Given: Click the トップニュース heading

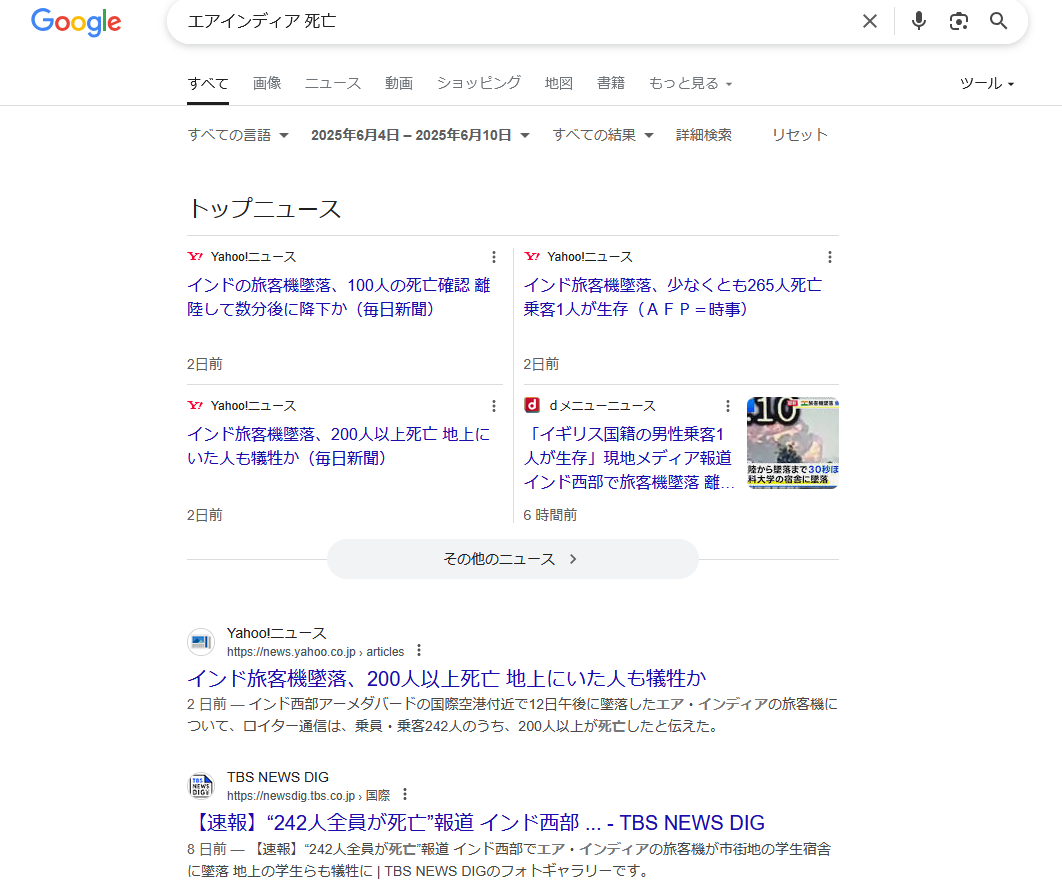Looking at the screenshot, I should tap(264, 209).
